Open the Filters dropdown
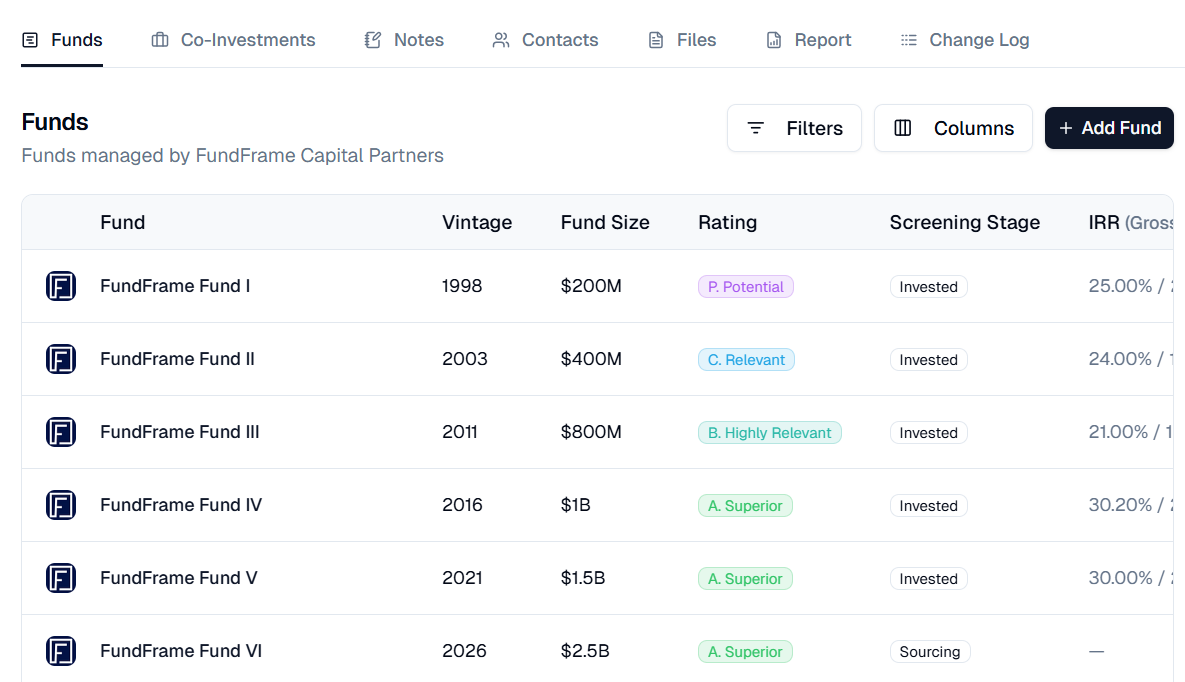 794,128
